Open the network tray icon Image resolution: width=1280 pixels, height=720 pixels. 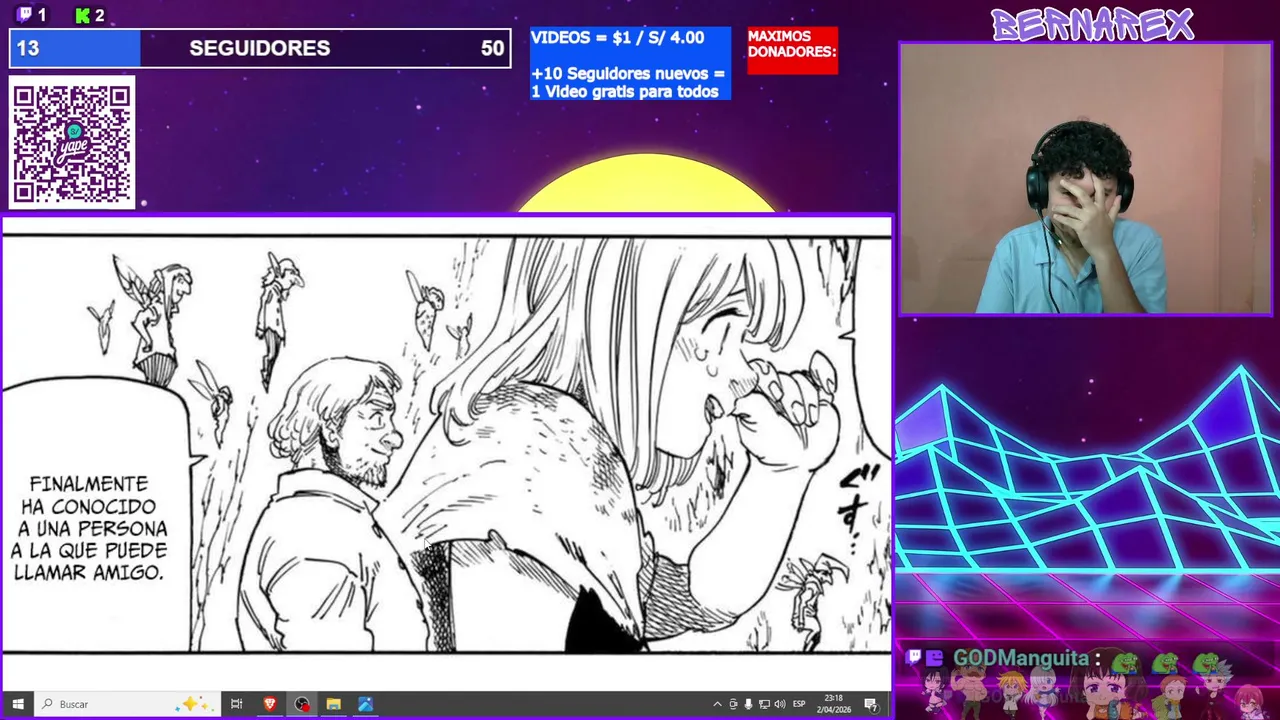764,704
